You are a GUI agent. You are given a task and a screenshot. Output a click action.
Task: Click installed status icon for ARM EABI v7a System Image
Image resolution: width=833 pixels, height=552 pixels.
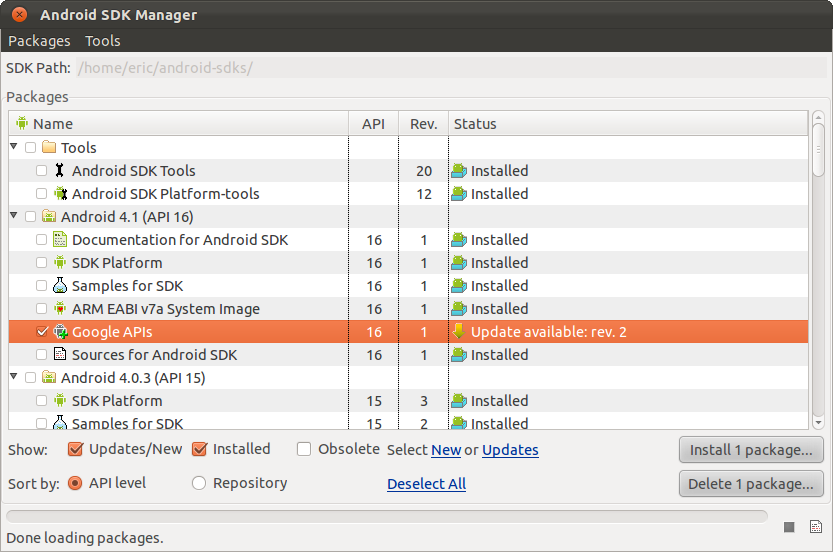coord(459,309)
